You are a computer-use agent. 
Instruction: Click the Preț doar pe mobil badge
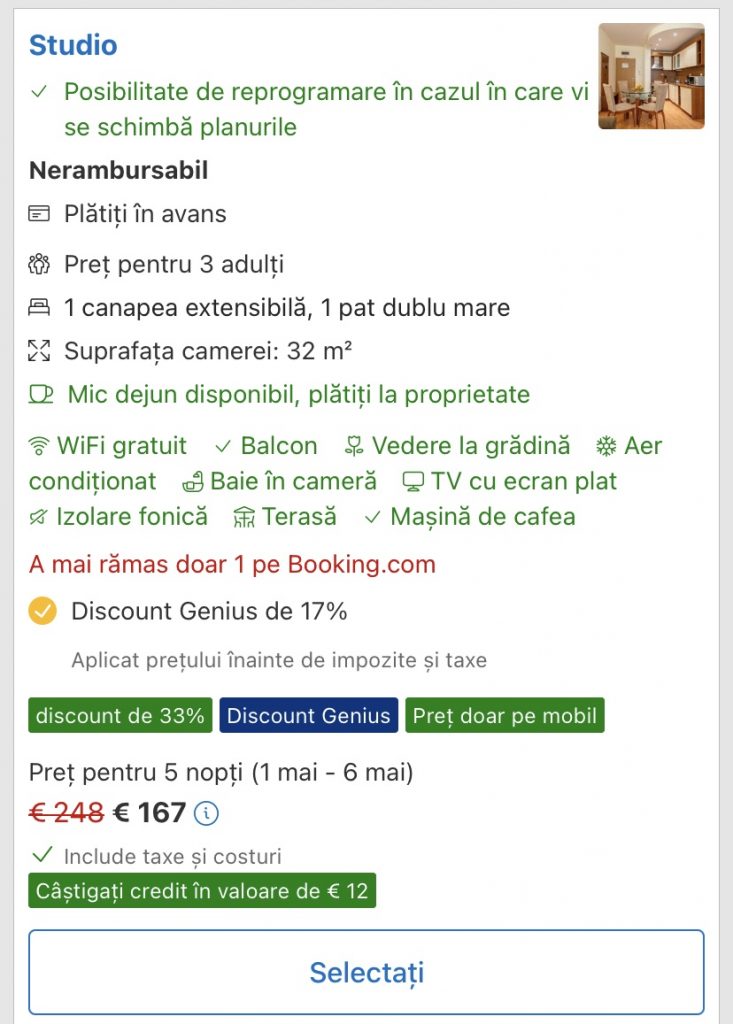click(x=504, y=716)
